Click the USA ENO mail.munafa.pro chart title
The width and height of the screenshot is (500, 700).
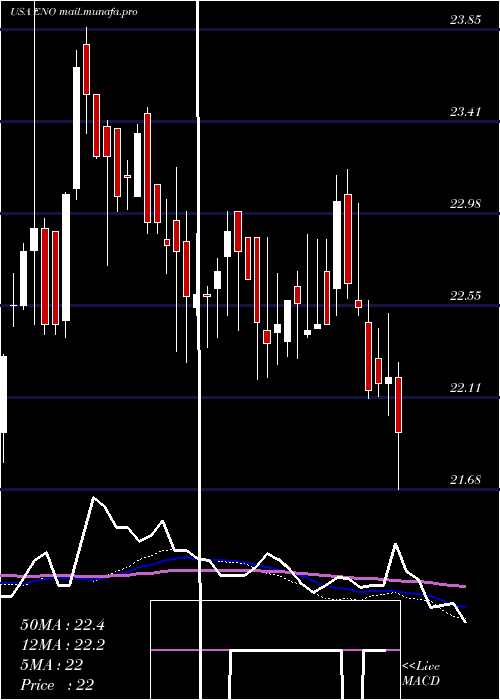74,12
